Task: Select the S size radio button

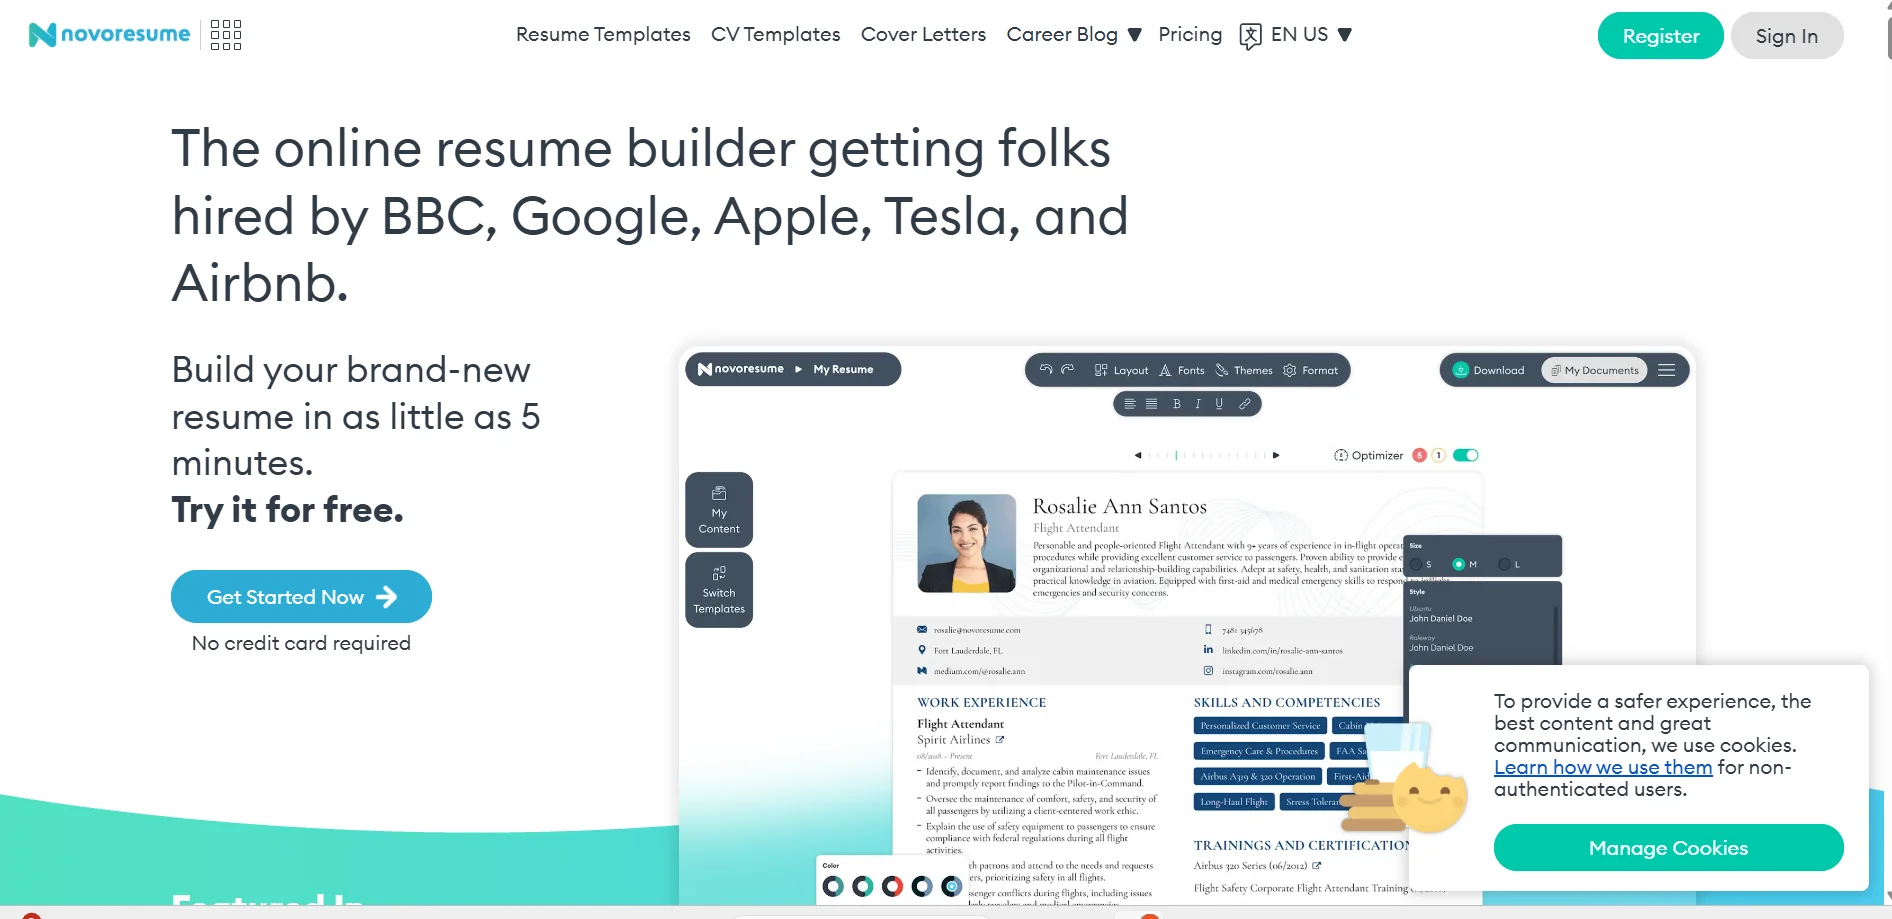Action: point(1417,565)
